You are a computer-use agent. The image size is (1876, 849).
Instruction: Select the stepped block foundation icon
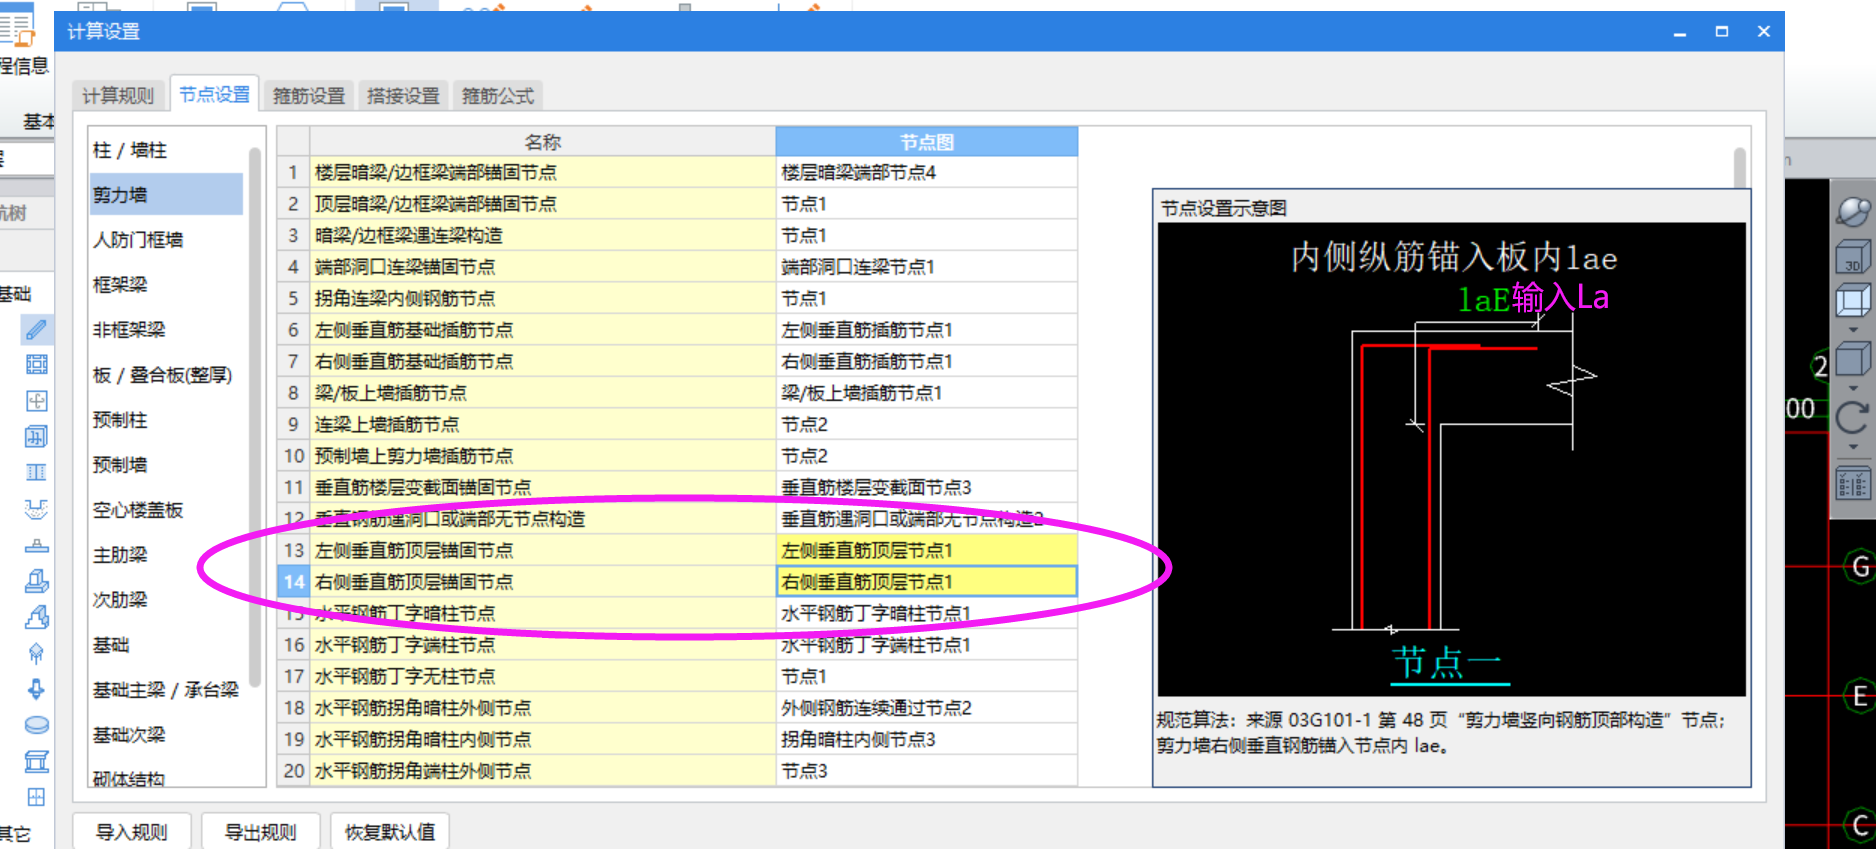pos(36,581)
